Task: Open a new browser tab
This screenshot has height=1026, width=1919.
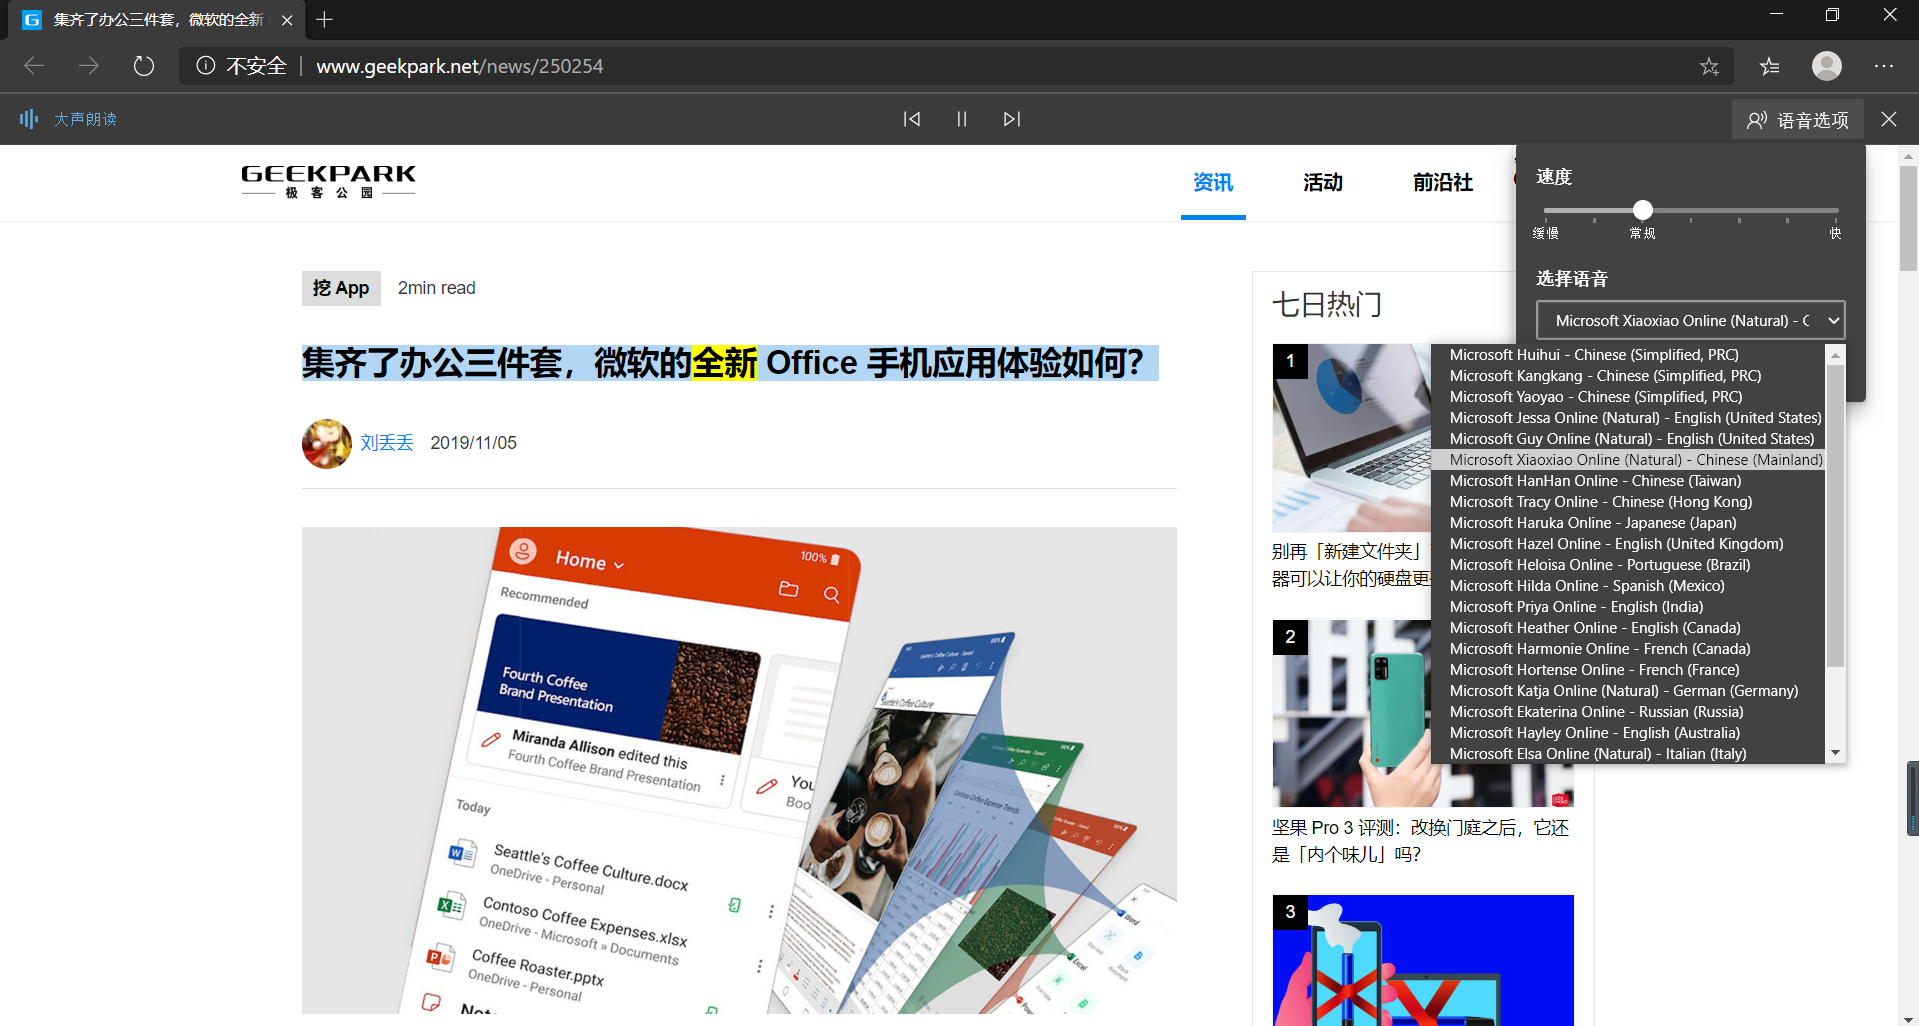Action: pyautogui.click(x=324, y=19)
